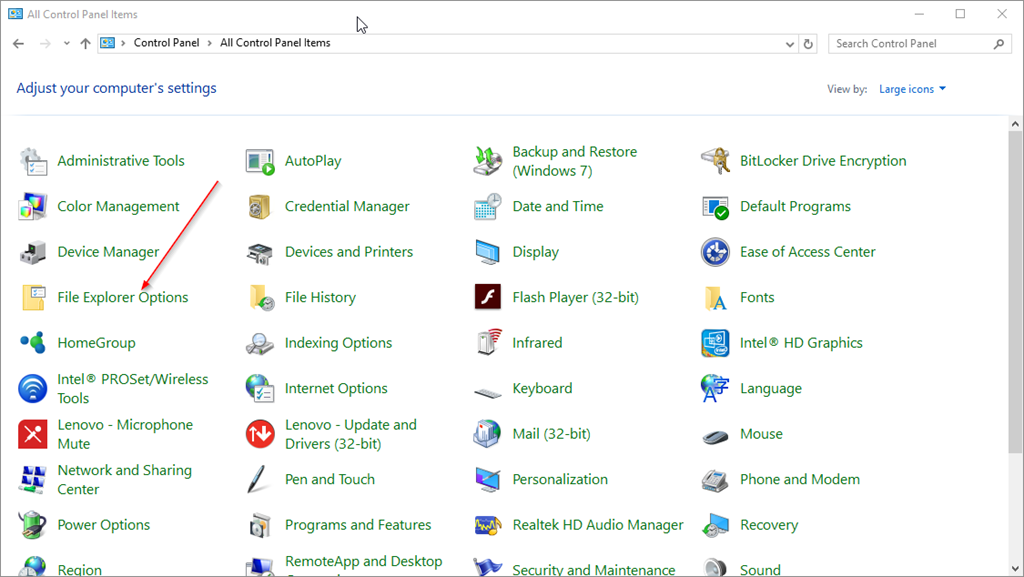Open the Sound link
1024x577 pixels.
click(x=760, y=570)
